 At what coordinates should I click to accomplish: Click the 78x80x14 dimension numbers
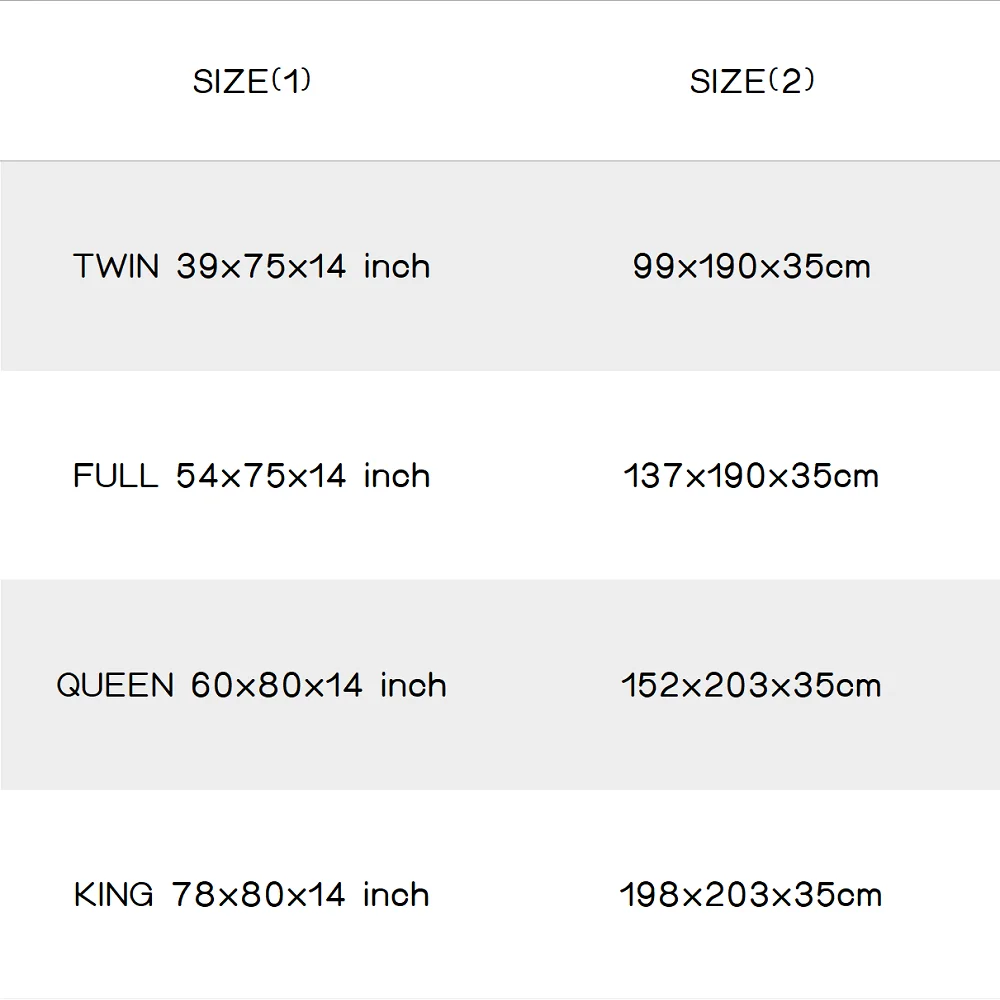[259, 895]
